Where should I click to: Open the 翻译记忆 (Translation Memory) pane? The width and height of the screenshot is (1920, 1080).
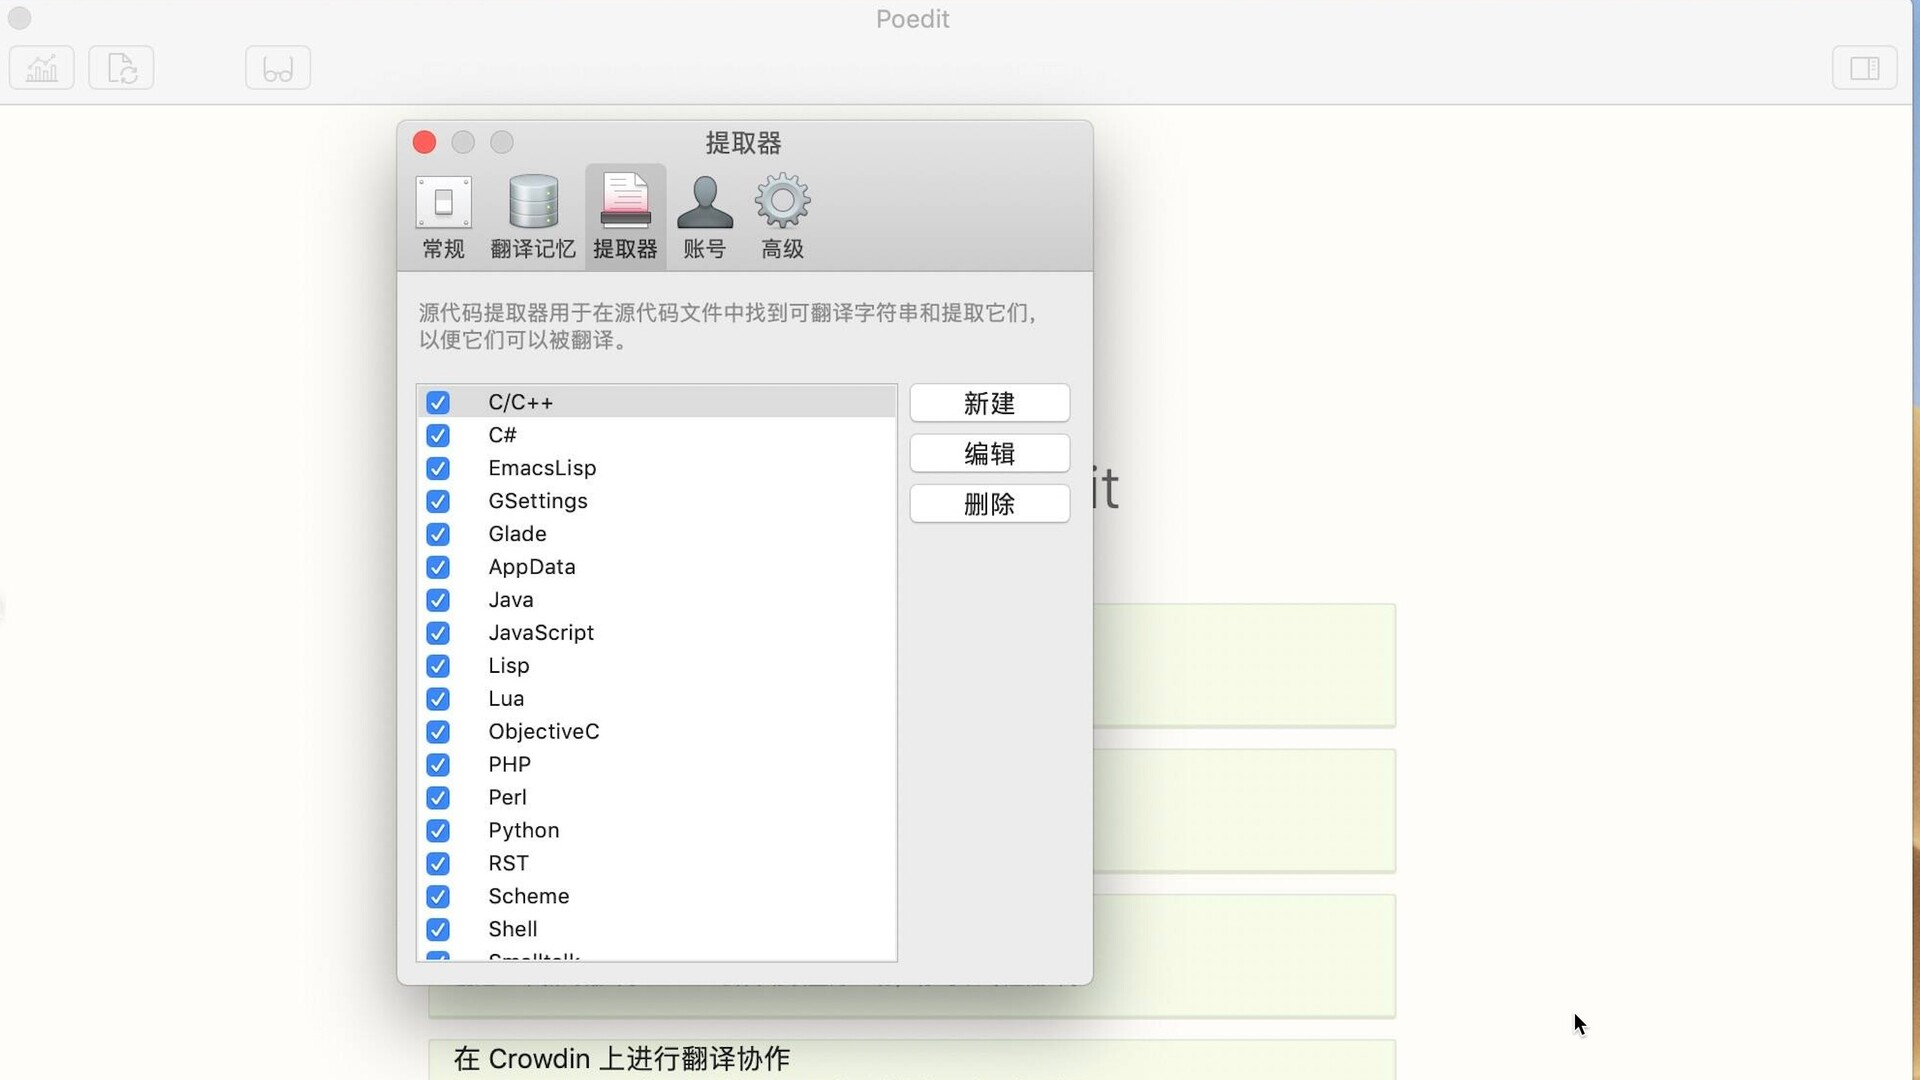pos(532,215)
